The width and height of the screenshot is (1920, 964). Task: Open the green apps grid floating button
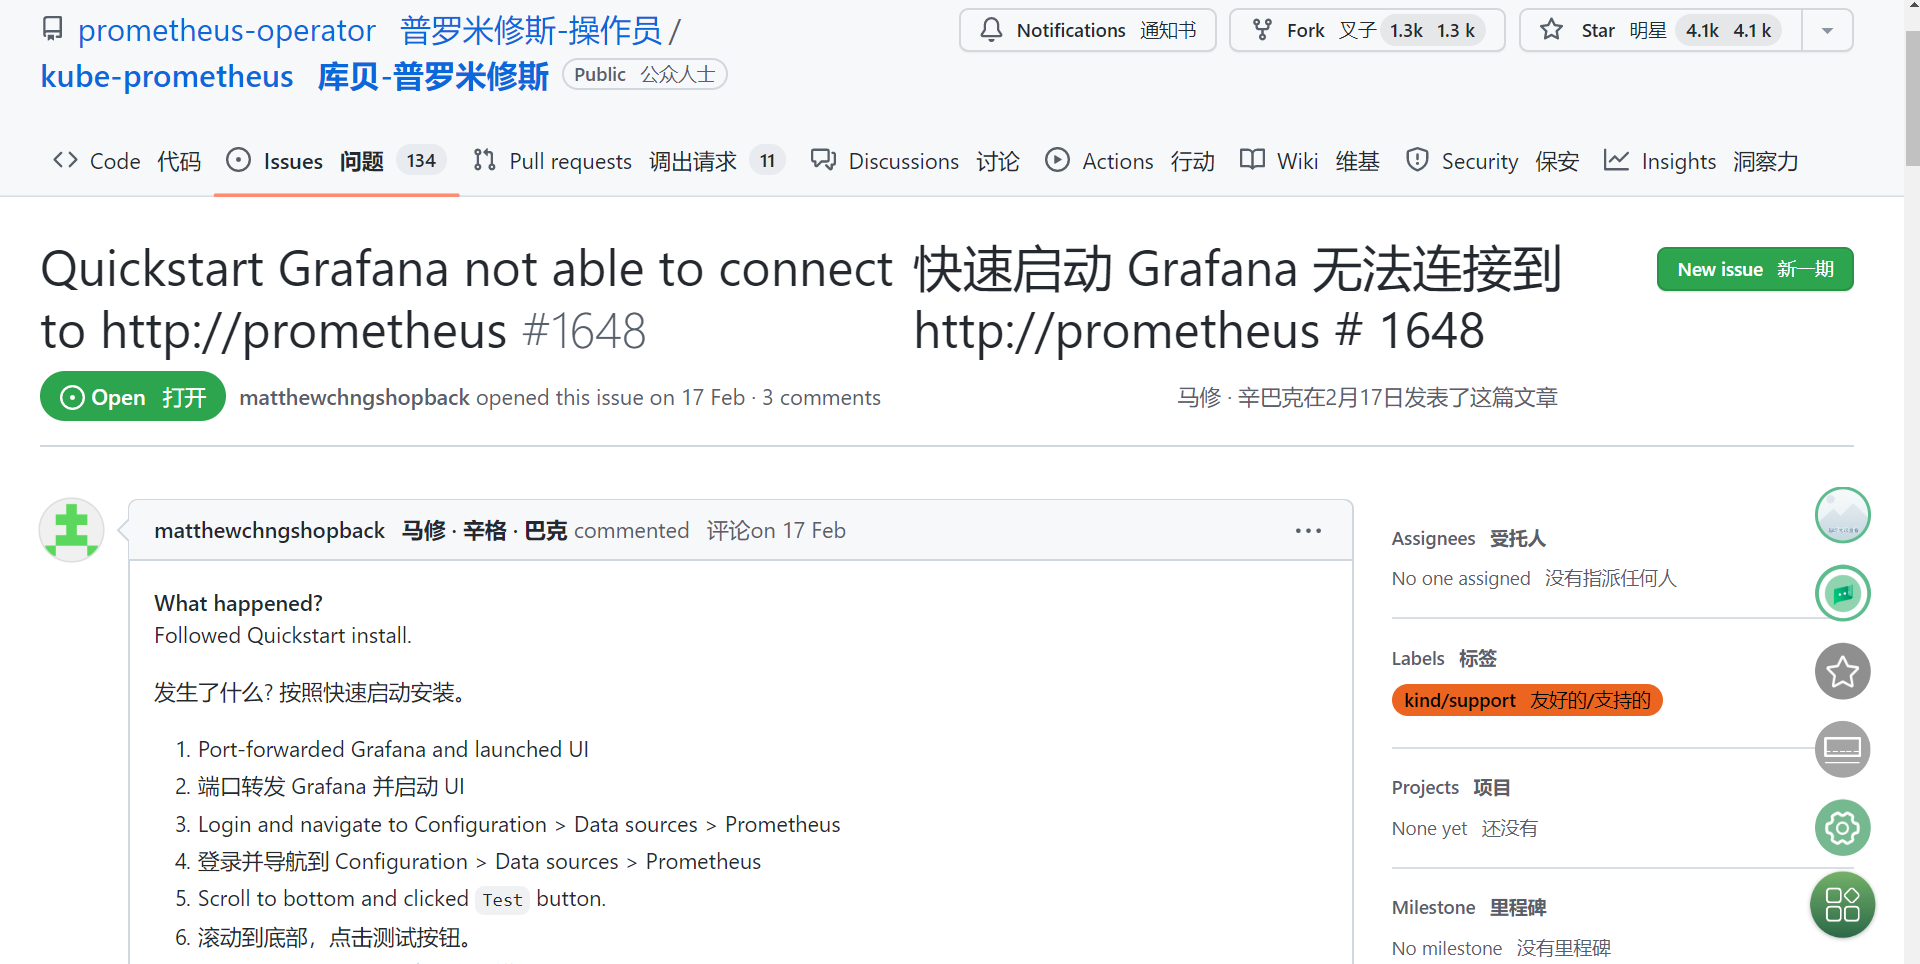1842,905
